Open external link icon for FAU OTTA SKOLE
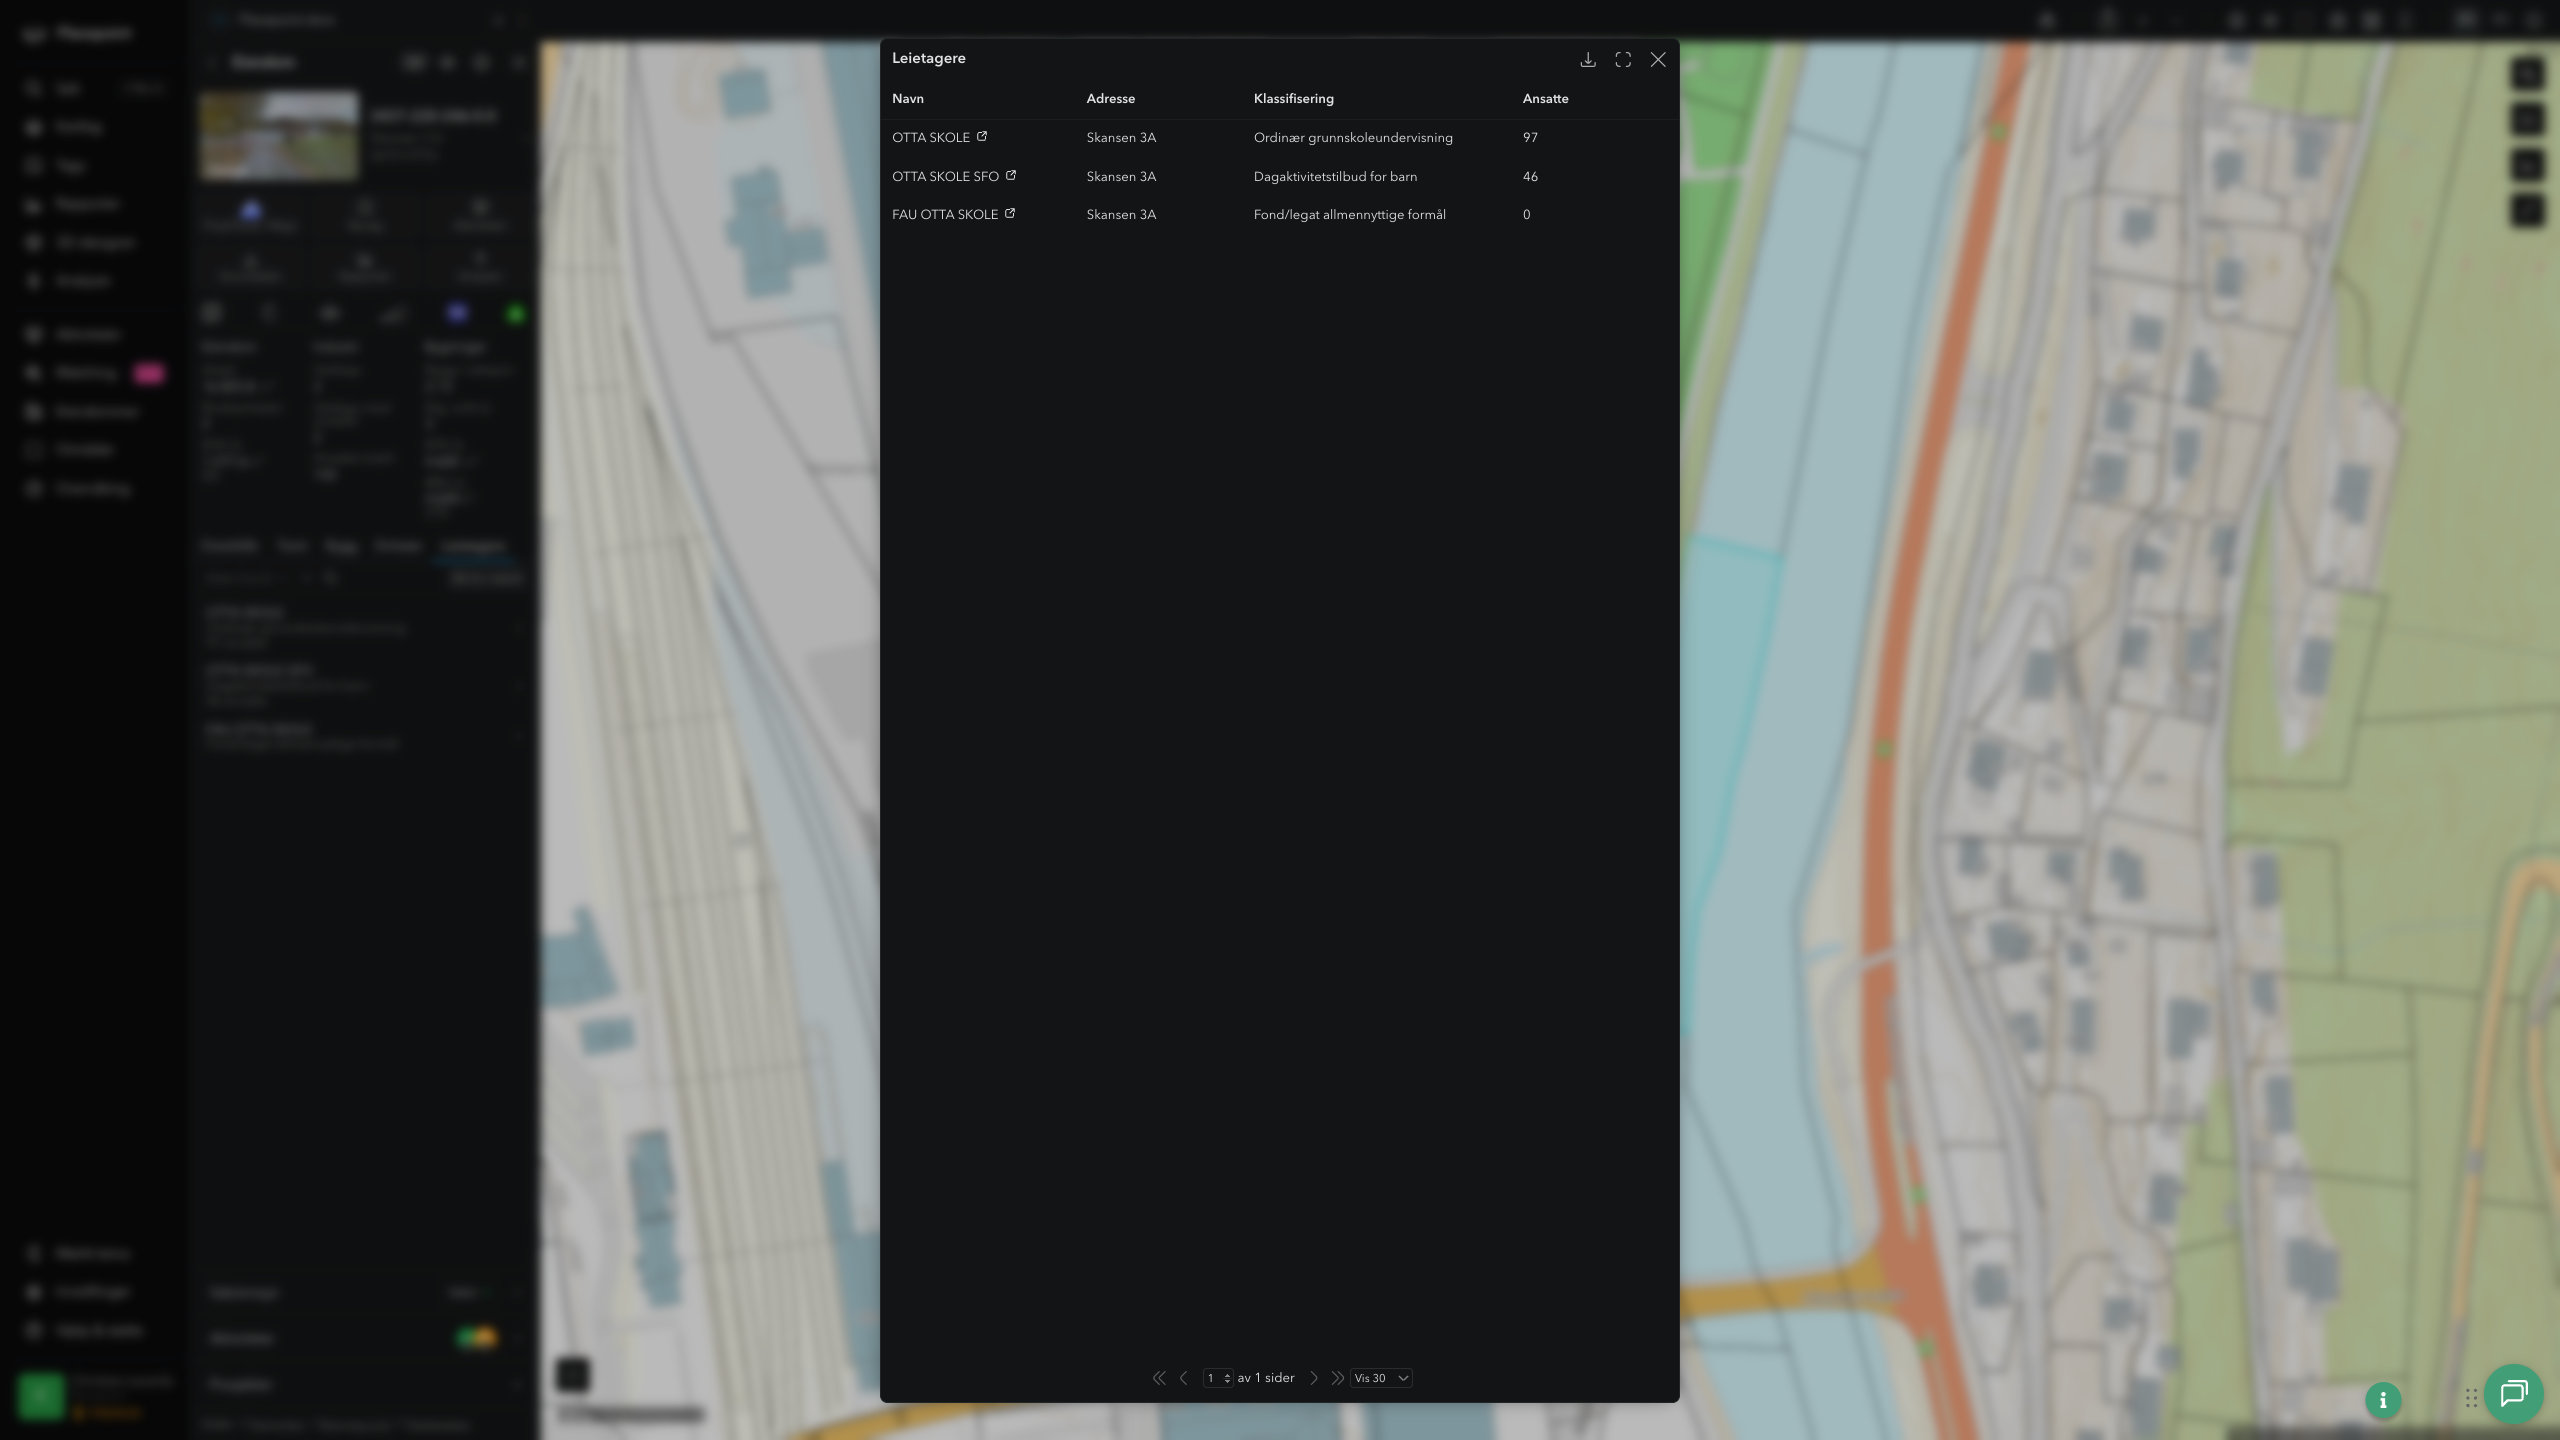This screenshot has height=1440, width=2560. pos(1010,213)
